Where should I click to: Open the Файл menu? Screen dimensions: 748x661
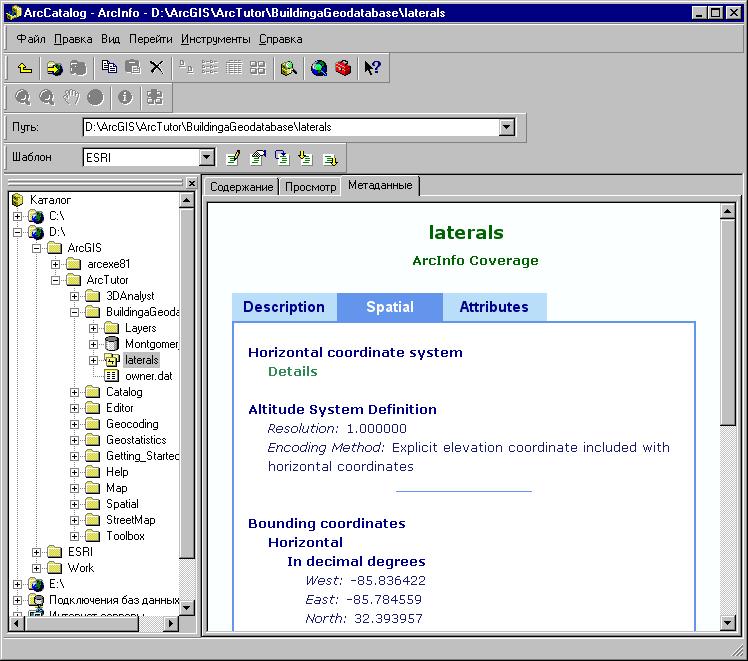[31, 39]
